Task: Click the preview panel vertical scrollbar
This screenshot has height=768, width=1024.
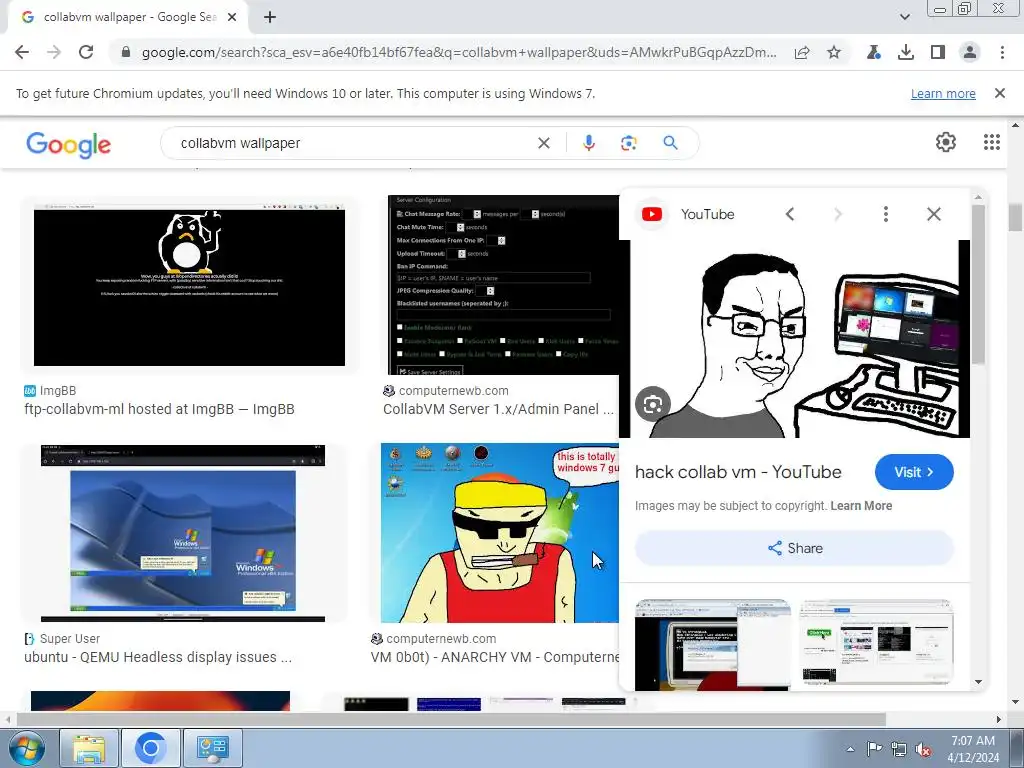Action: click(x=978, y=284)
